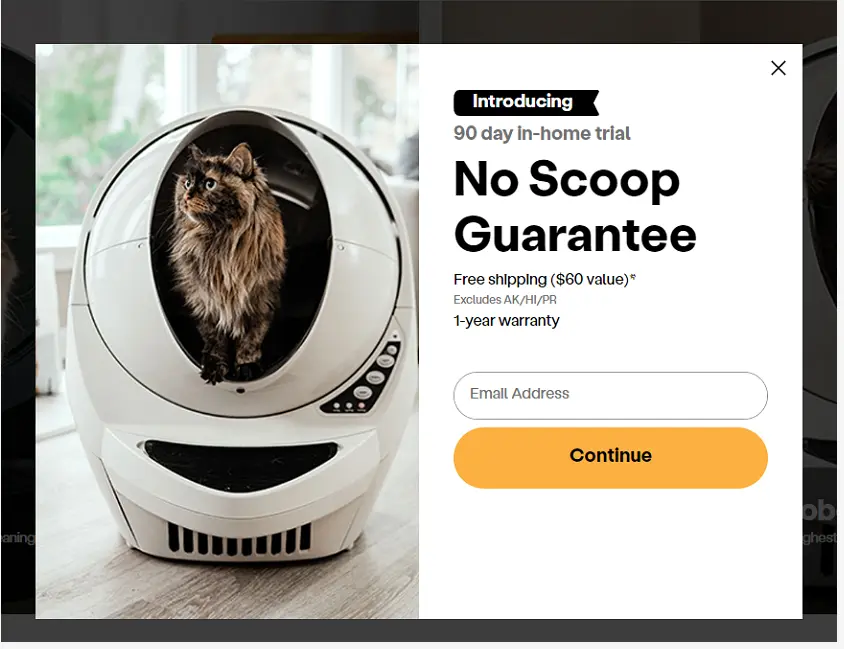Click the Email Address input field

tap(610, 396)
